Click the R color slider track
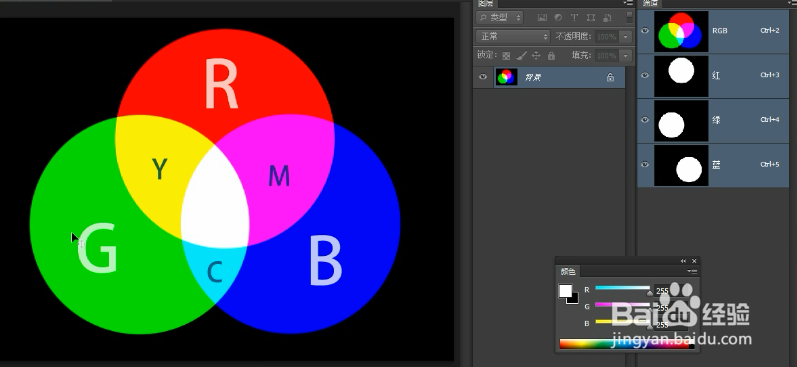797x367 pixels. 622,288
